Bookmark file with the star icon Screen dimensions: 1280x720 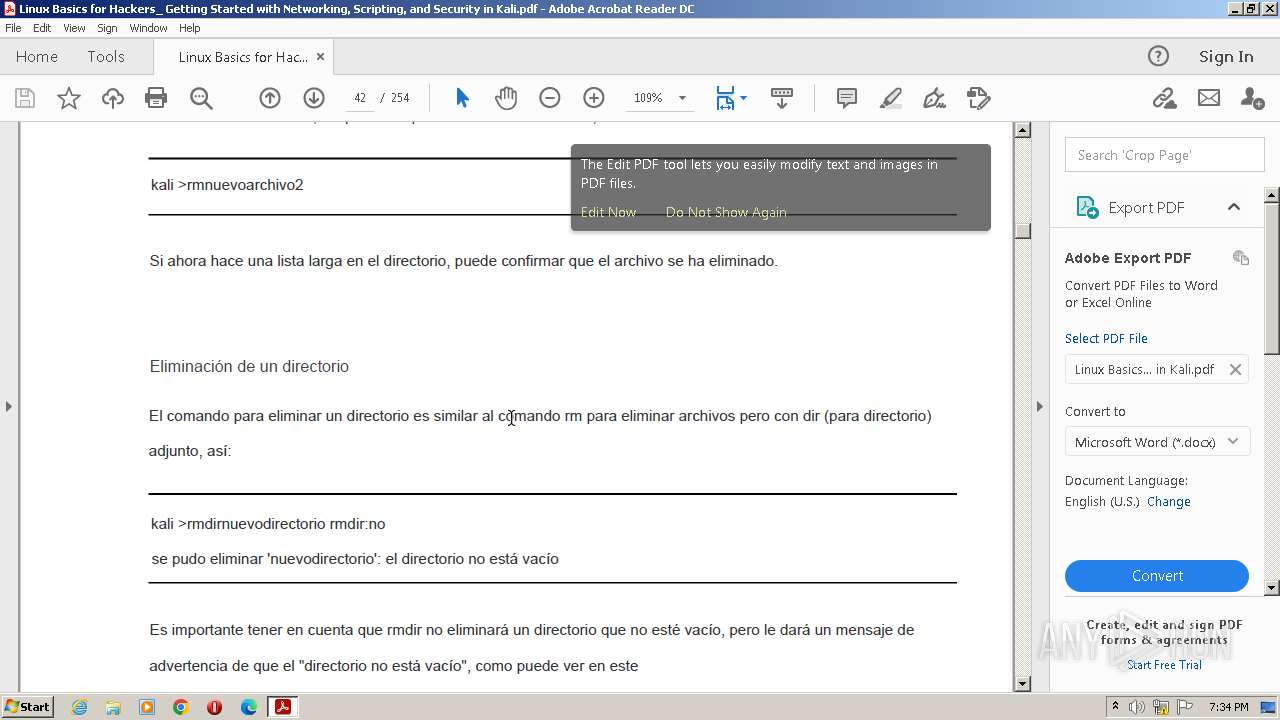point(69,98)
